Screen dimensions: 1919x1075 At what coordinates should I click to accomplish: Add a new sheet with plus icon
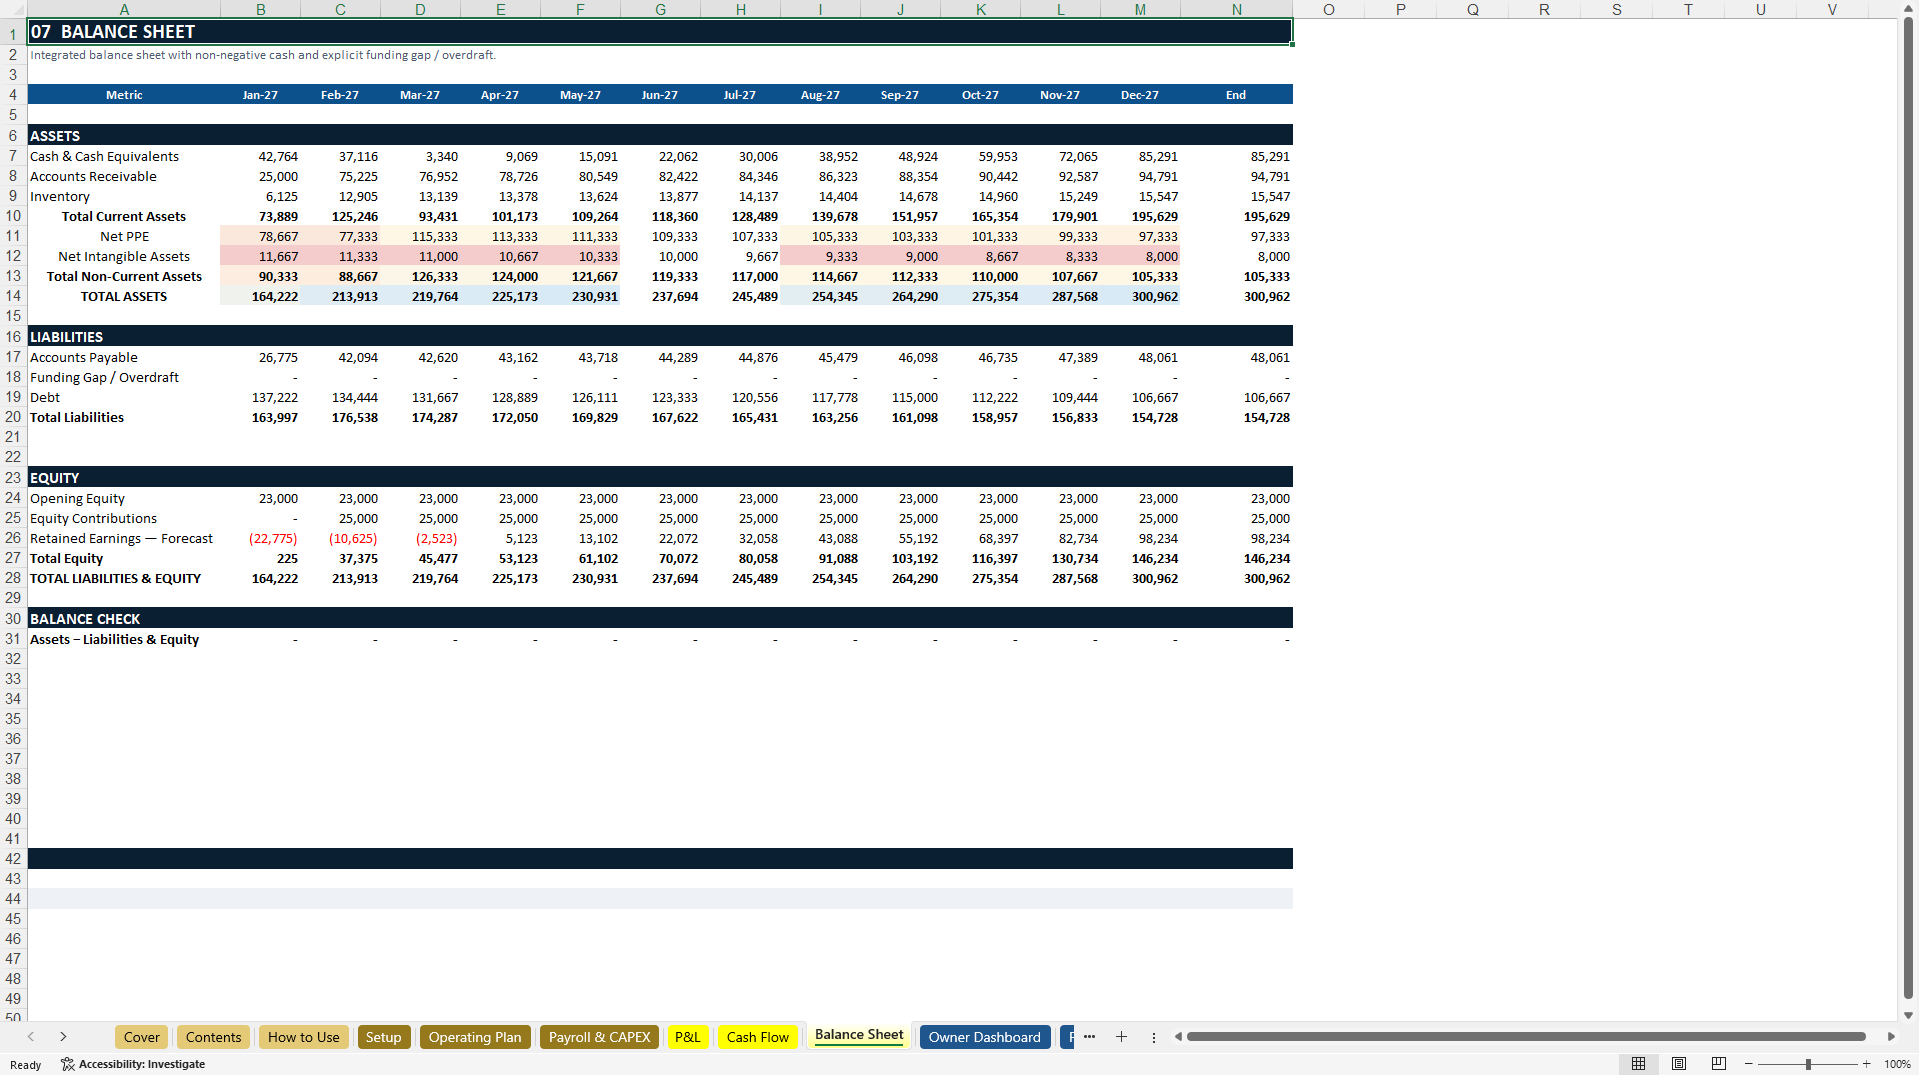click(1121, 1037)
